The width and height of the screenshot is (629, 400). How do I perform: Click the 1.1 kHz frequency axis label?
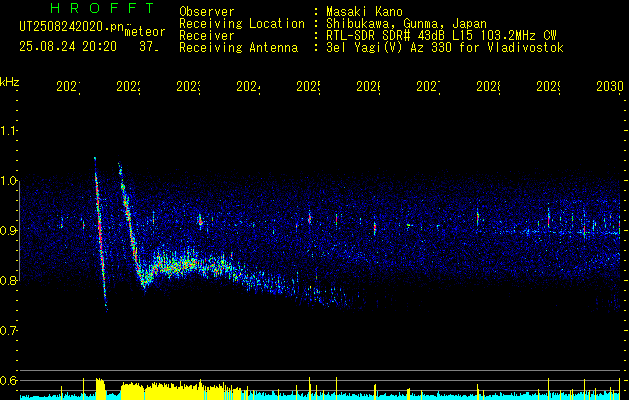(x=9, y=131)
